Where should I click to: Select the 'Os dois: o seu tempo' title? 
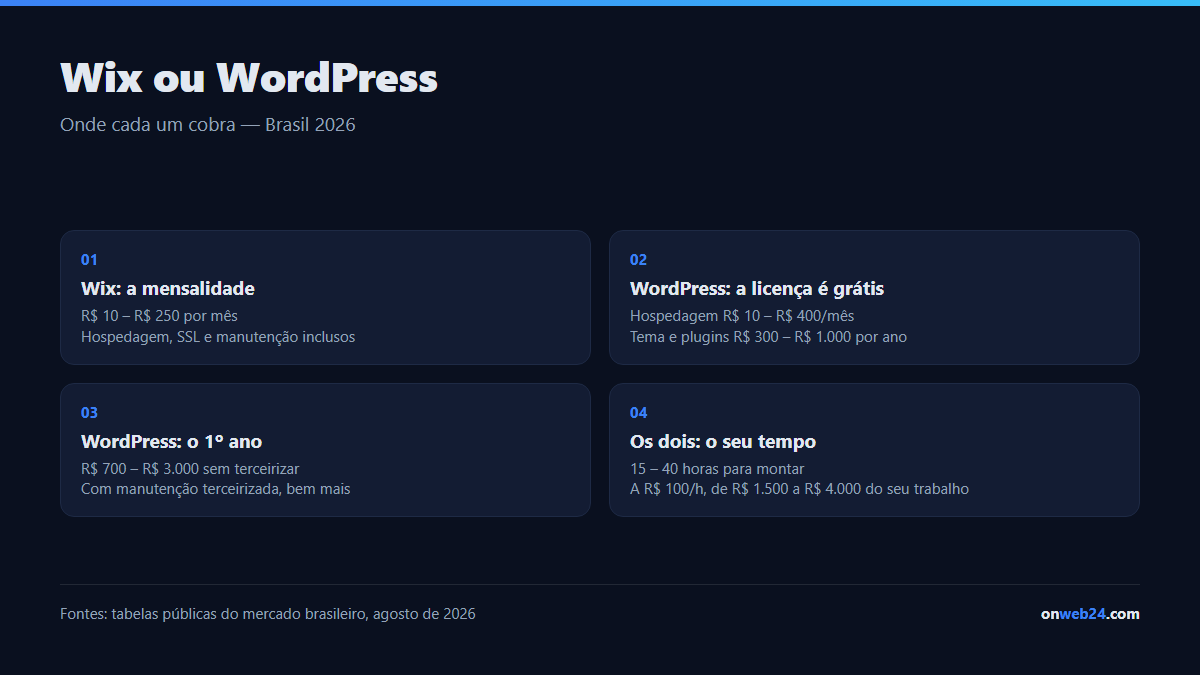tap(723, 442)
